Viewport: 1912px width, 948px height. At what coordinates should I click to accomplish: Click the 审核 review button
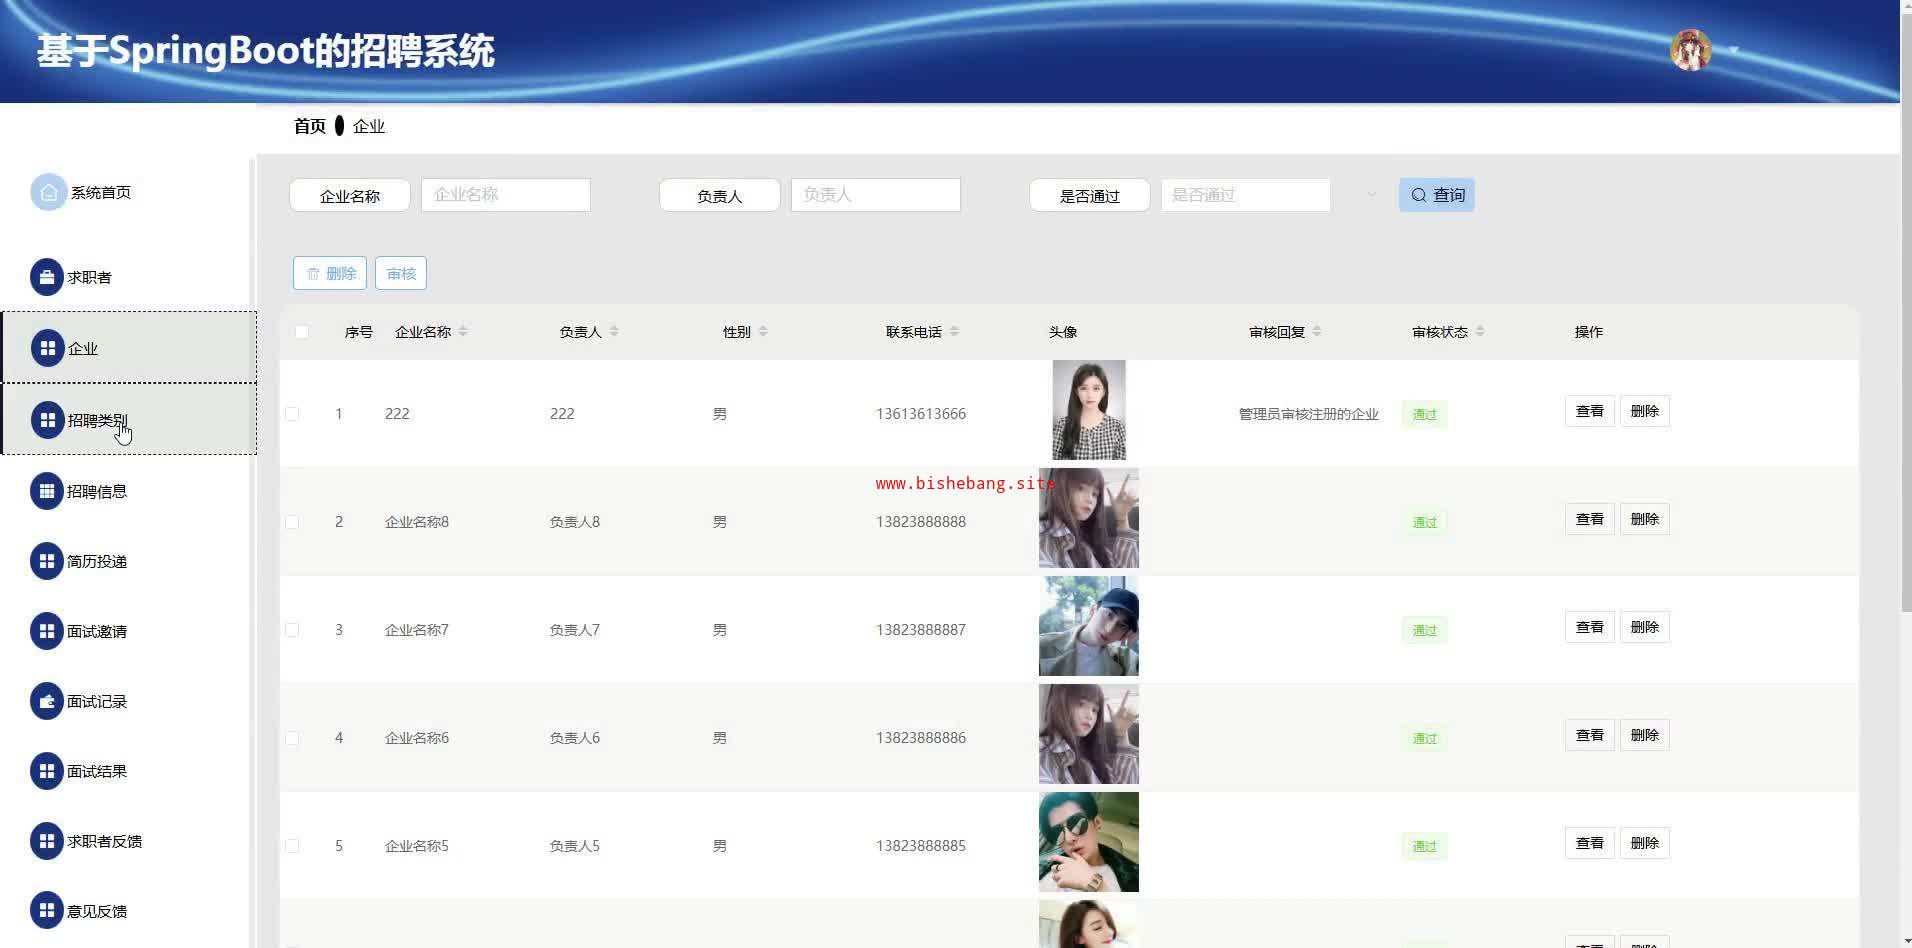pyautogui.click(x=401, y=273)
